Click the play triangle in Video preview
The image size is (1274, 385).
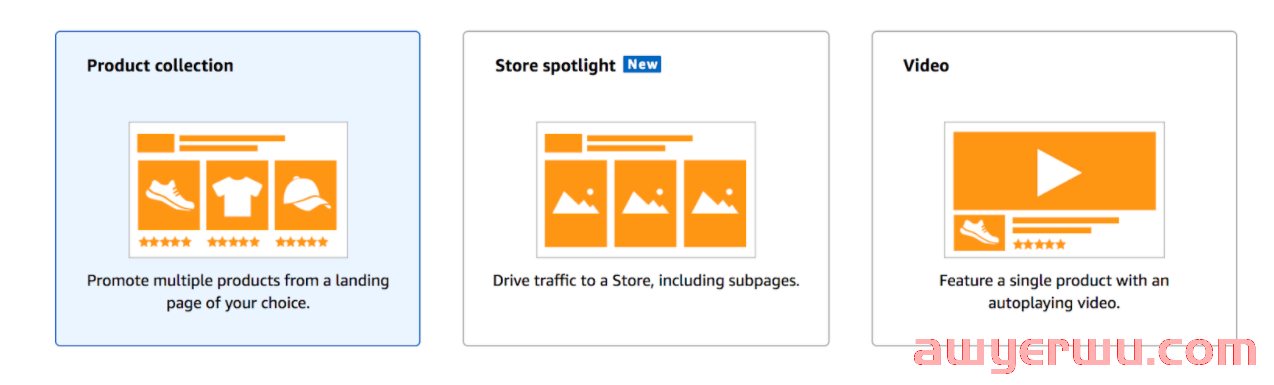1058,172
